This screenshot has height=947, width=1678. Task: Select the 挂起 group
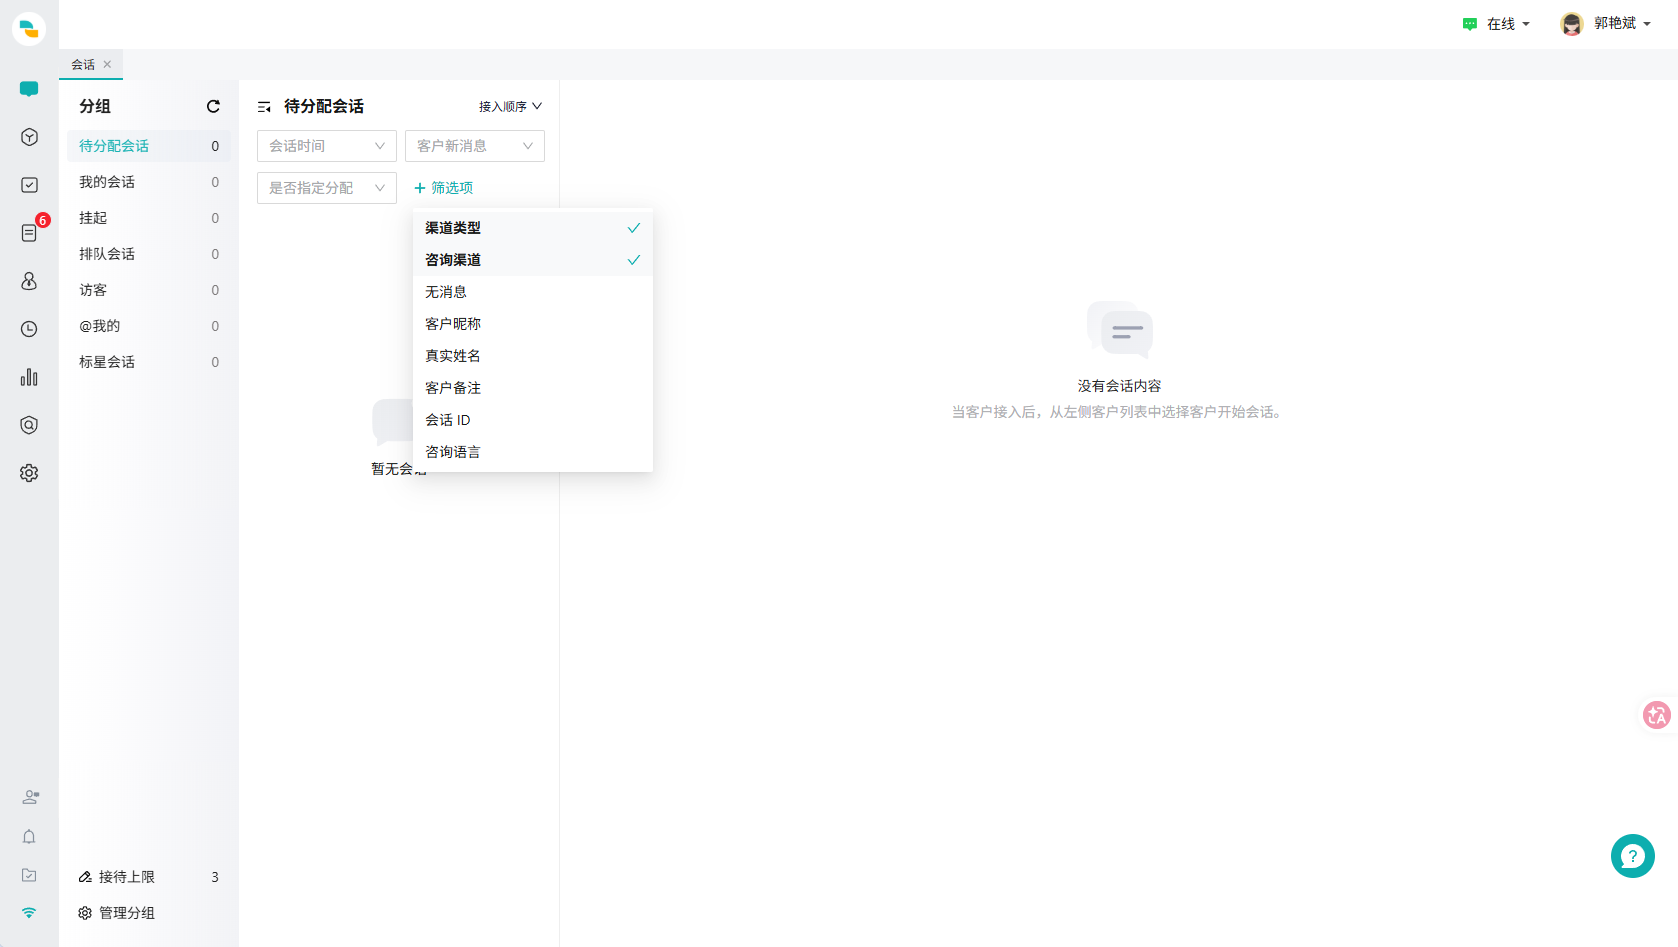pyautogui.click(x=149, y=218)
